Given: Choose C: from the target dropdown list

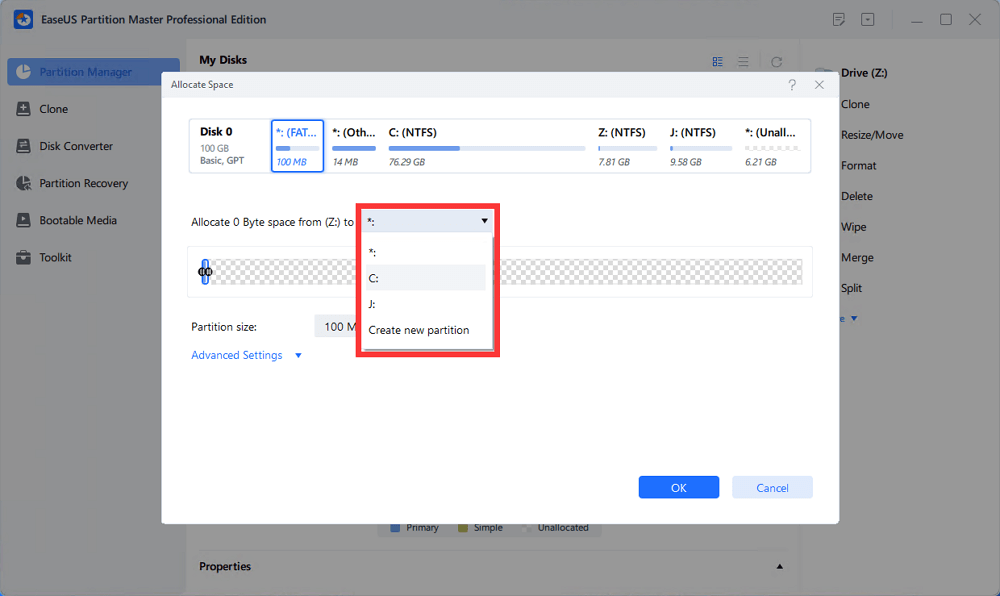Looking at the screenshot, I should click(425, 278).
